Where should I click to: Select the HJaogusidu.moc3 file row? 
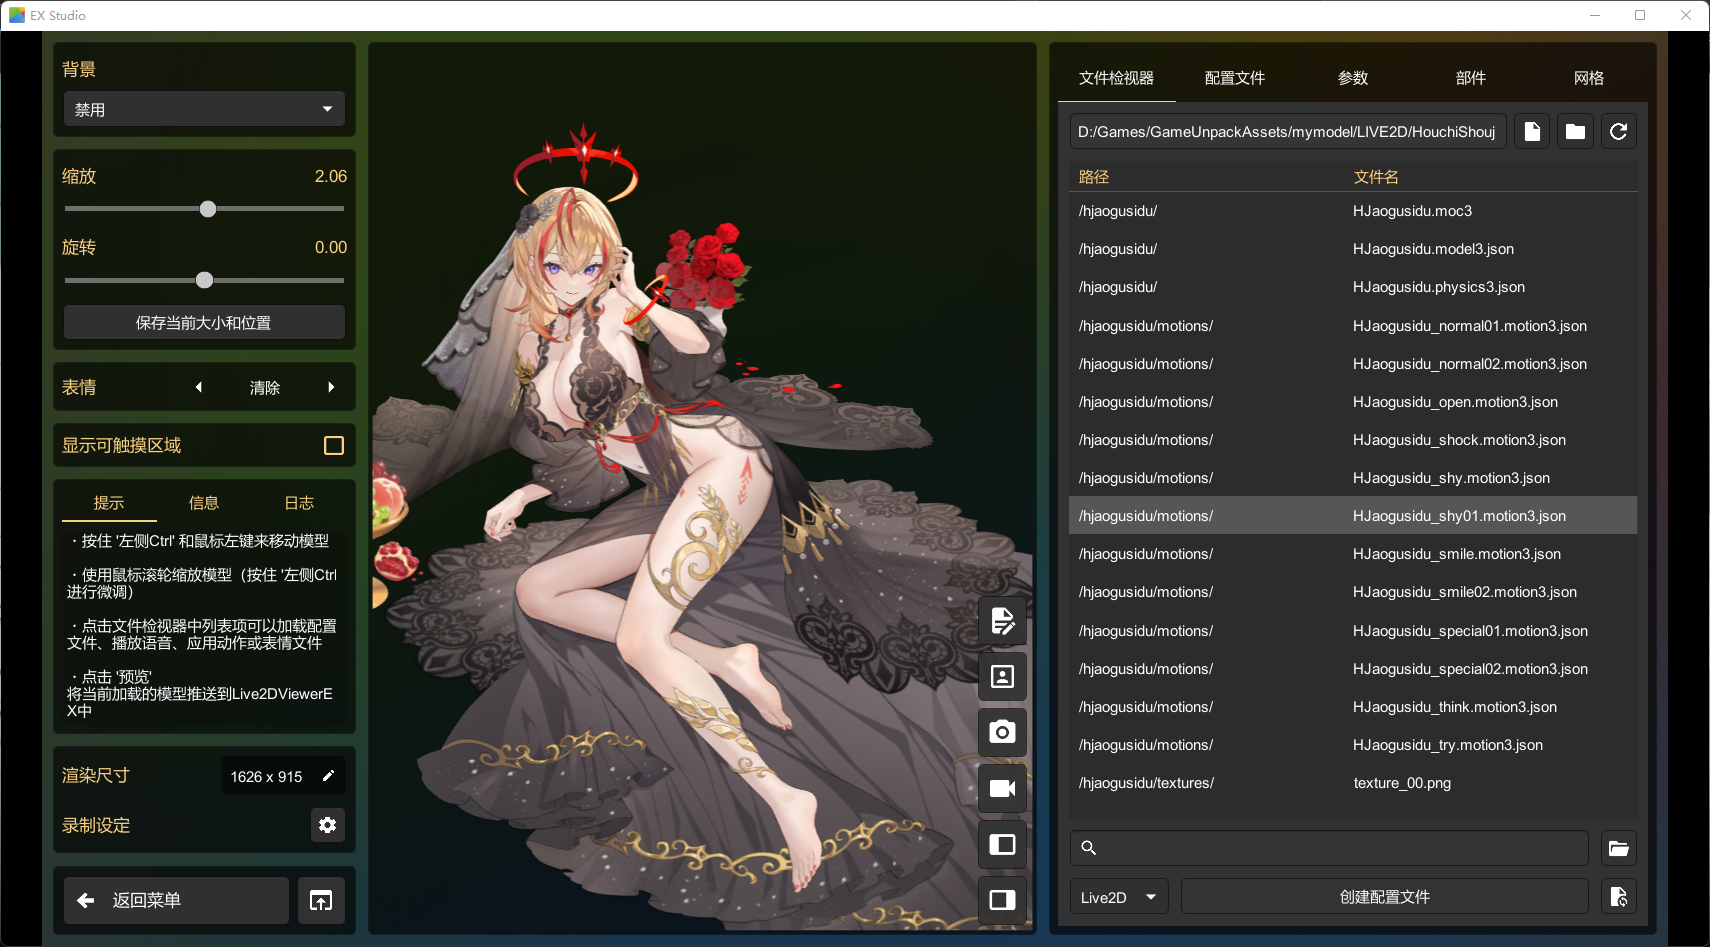click(1353, 211)
